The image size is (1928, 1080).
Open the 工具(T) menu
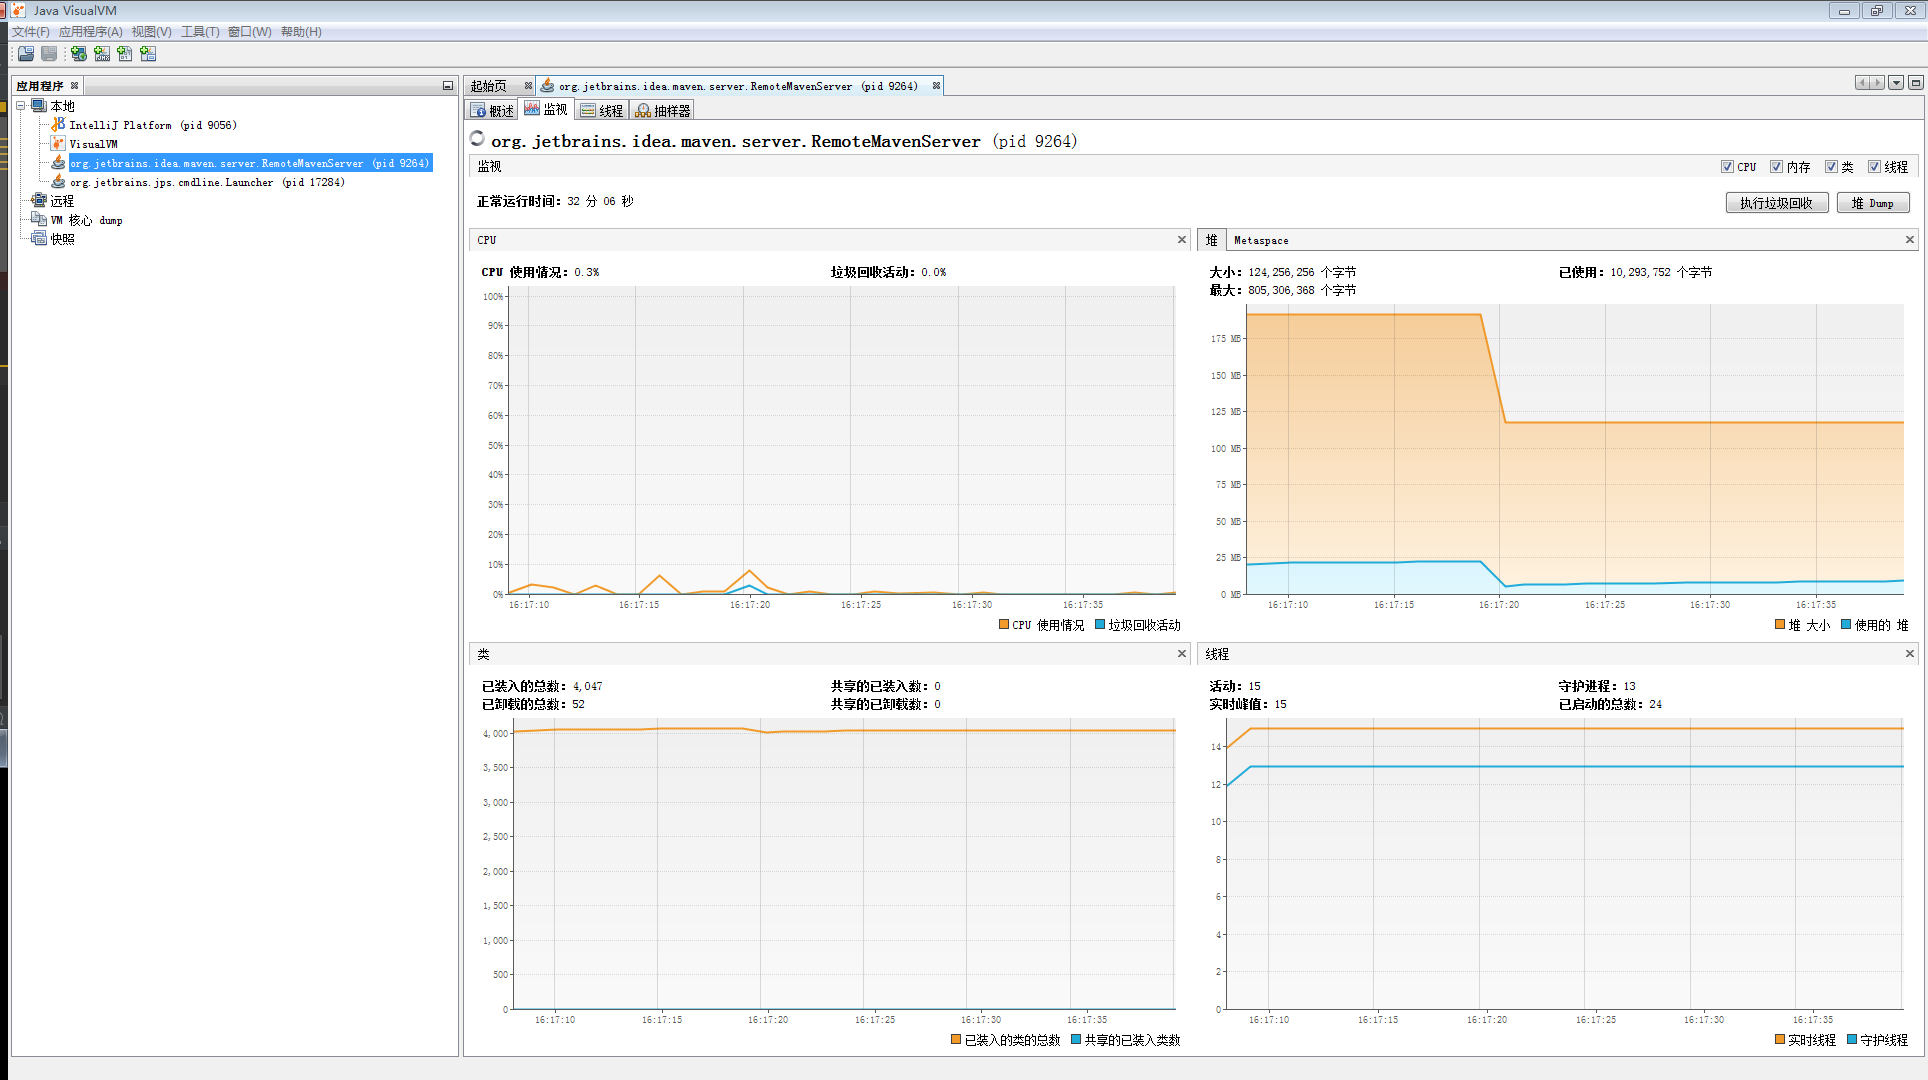tap(199, 32)
